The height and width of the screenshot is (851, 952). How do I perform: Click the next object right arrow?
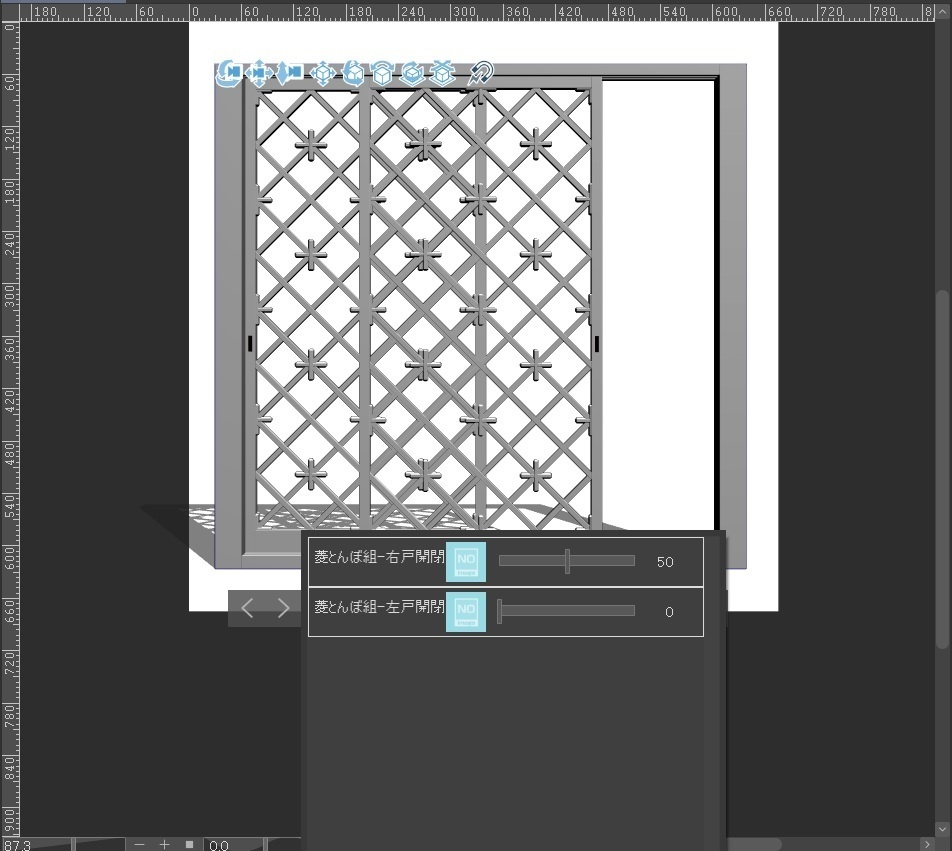tap(283, 608)
